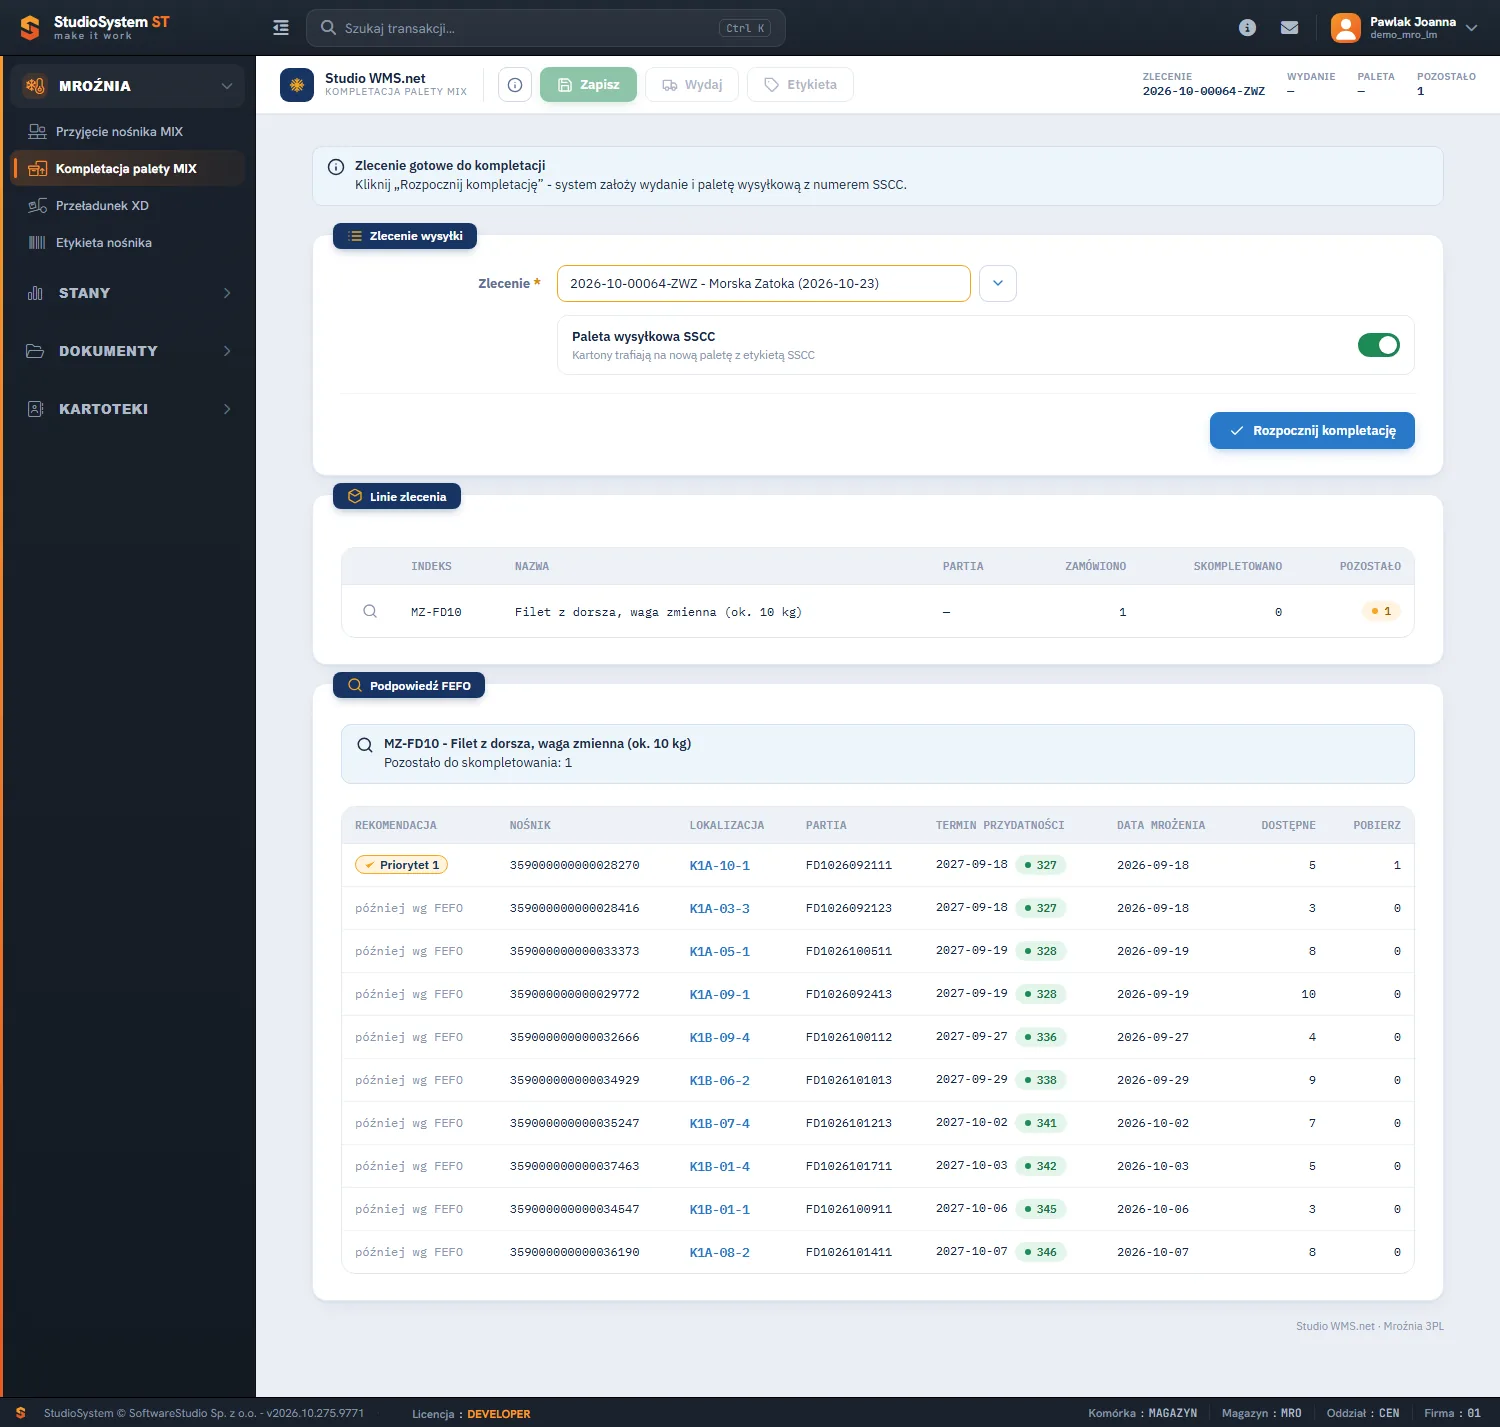This screenshot has width=1500, height=1427.
Task: Click the search icon in the transaction search bar
Action: click(328, 28)
